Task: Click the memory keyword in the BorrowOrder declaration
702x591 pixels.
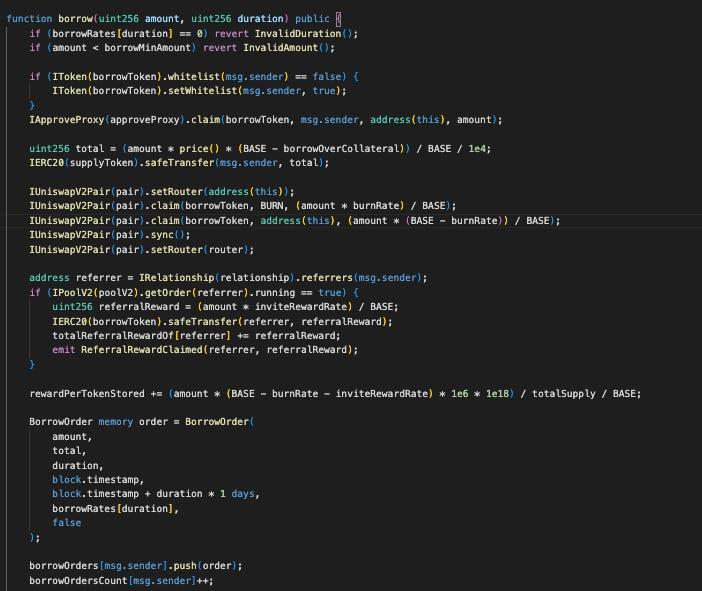Action: 116,422
